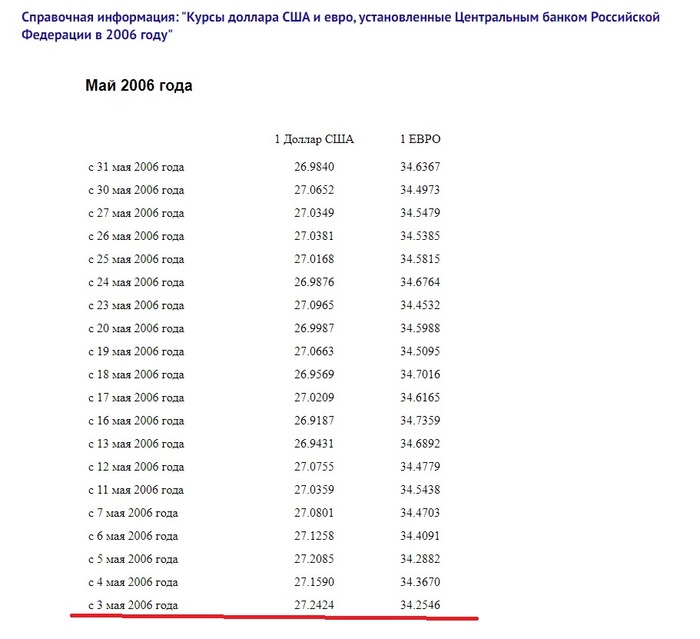Select dollar rate 27.0349

(x=314, y=213)
